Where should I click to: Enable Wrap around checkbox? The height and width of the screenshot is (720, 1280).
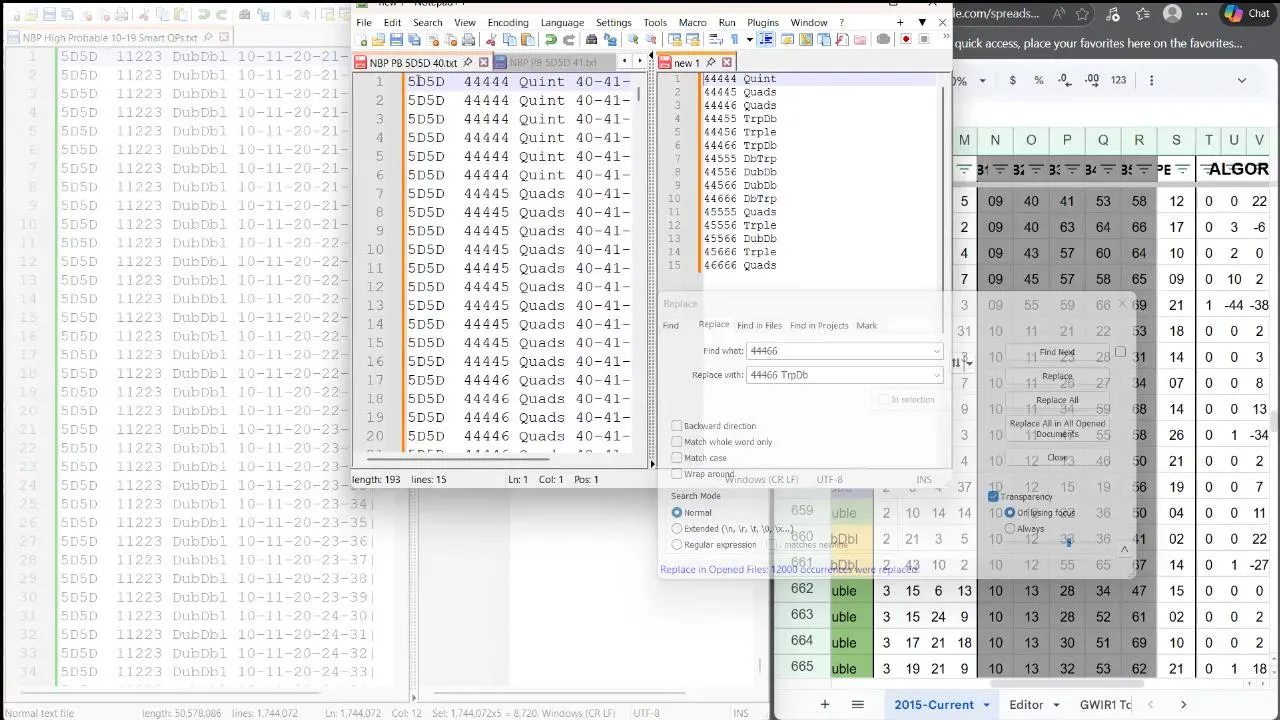[677, 474]
